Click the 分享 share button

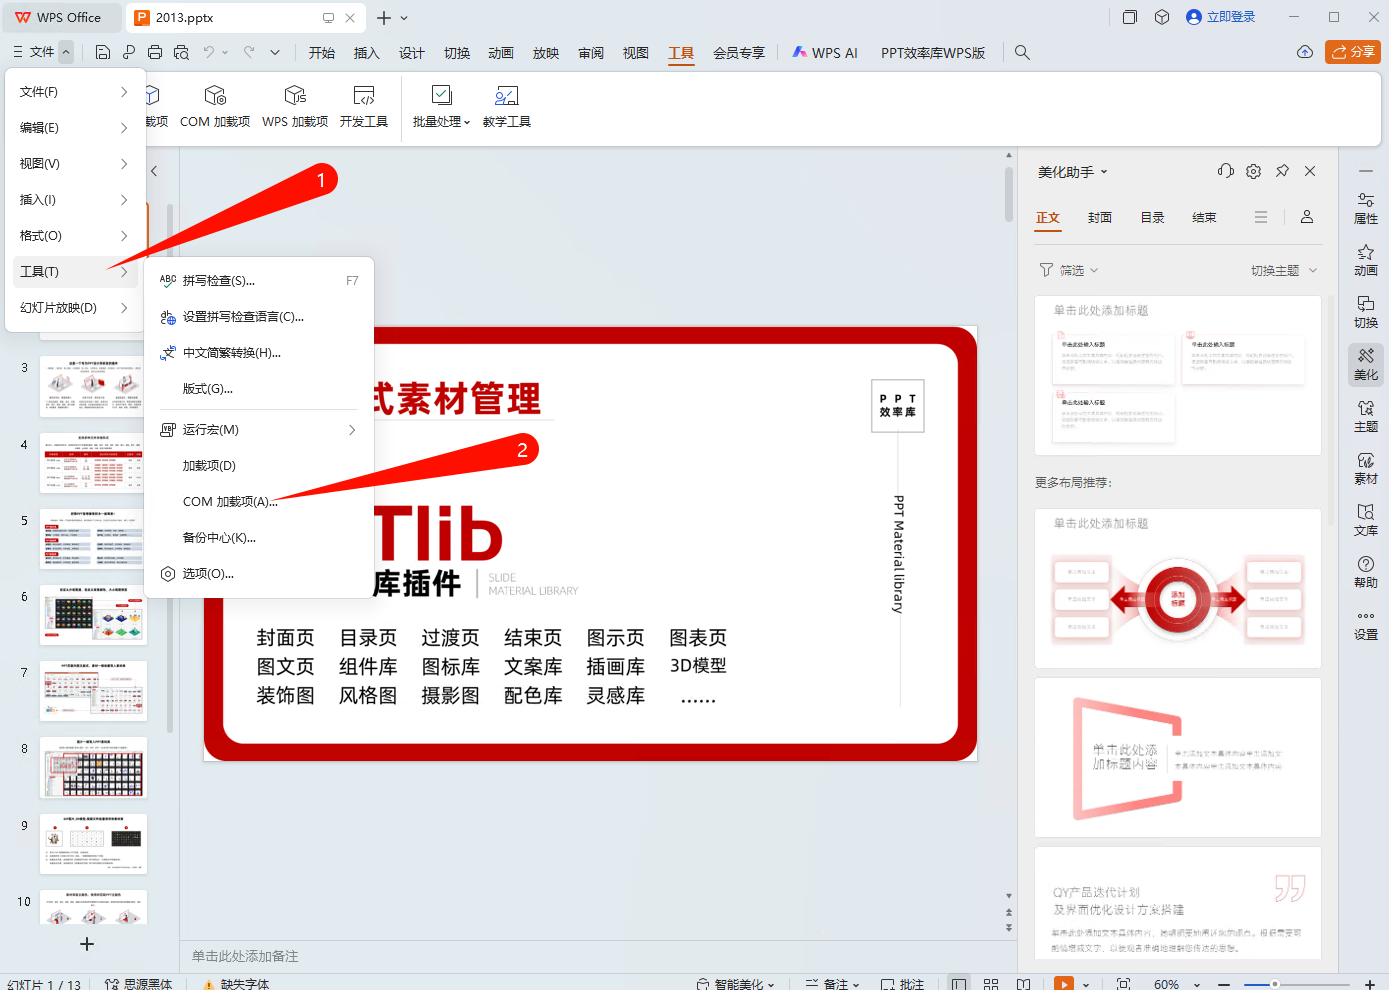click(x=1353, y=52)
